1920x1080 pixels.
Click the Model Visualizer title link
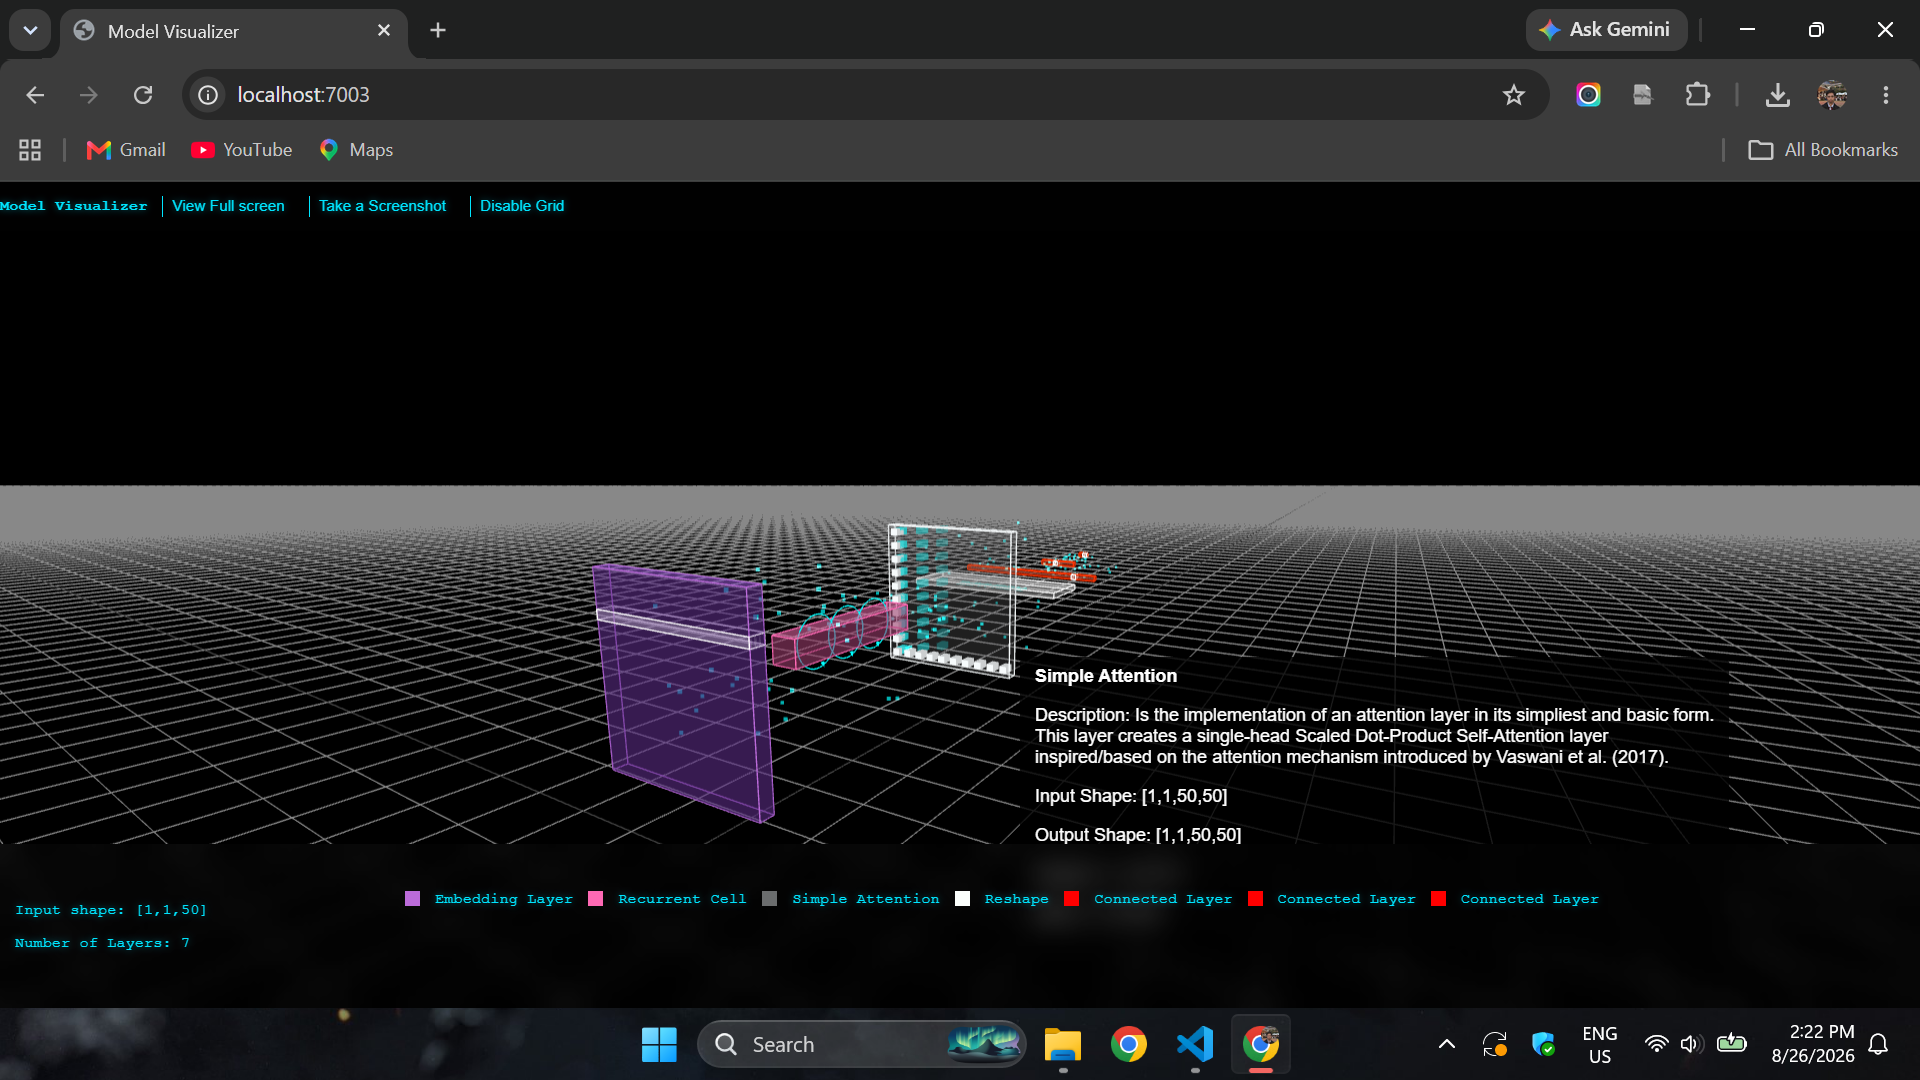pyautogui.click(x=74, y=206)
